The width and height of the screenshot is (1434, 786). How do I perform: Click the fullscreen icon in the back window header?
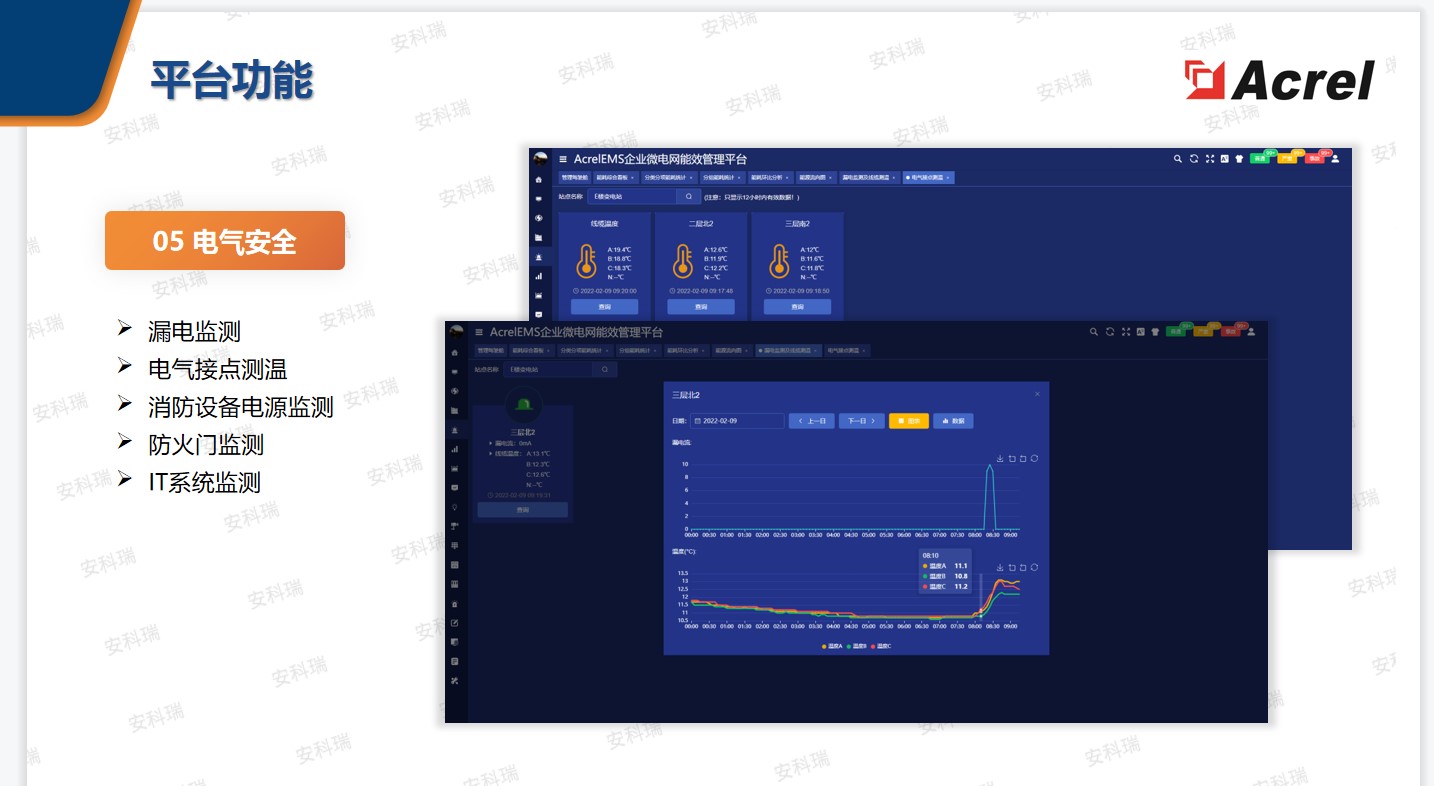[x=1210, y=159]
